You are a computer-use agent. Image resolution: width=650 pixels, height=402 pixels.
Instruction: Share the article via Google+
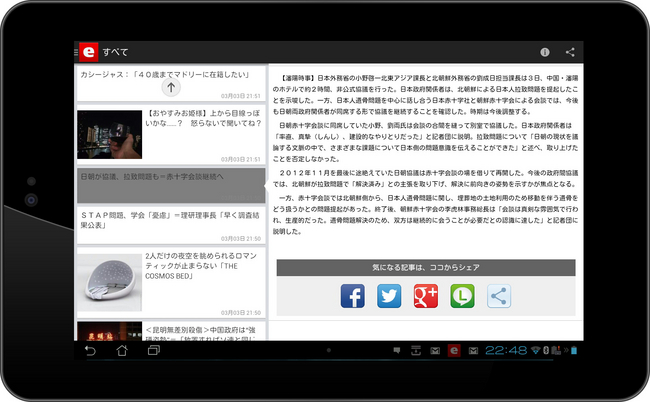[426, 295]
